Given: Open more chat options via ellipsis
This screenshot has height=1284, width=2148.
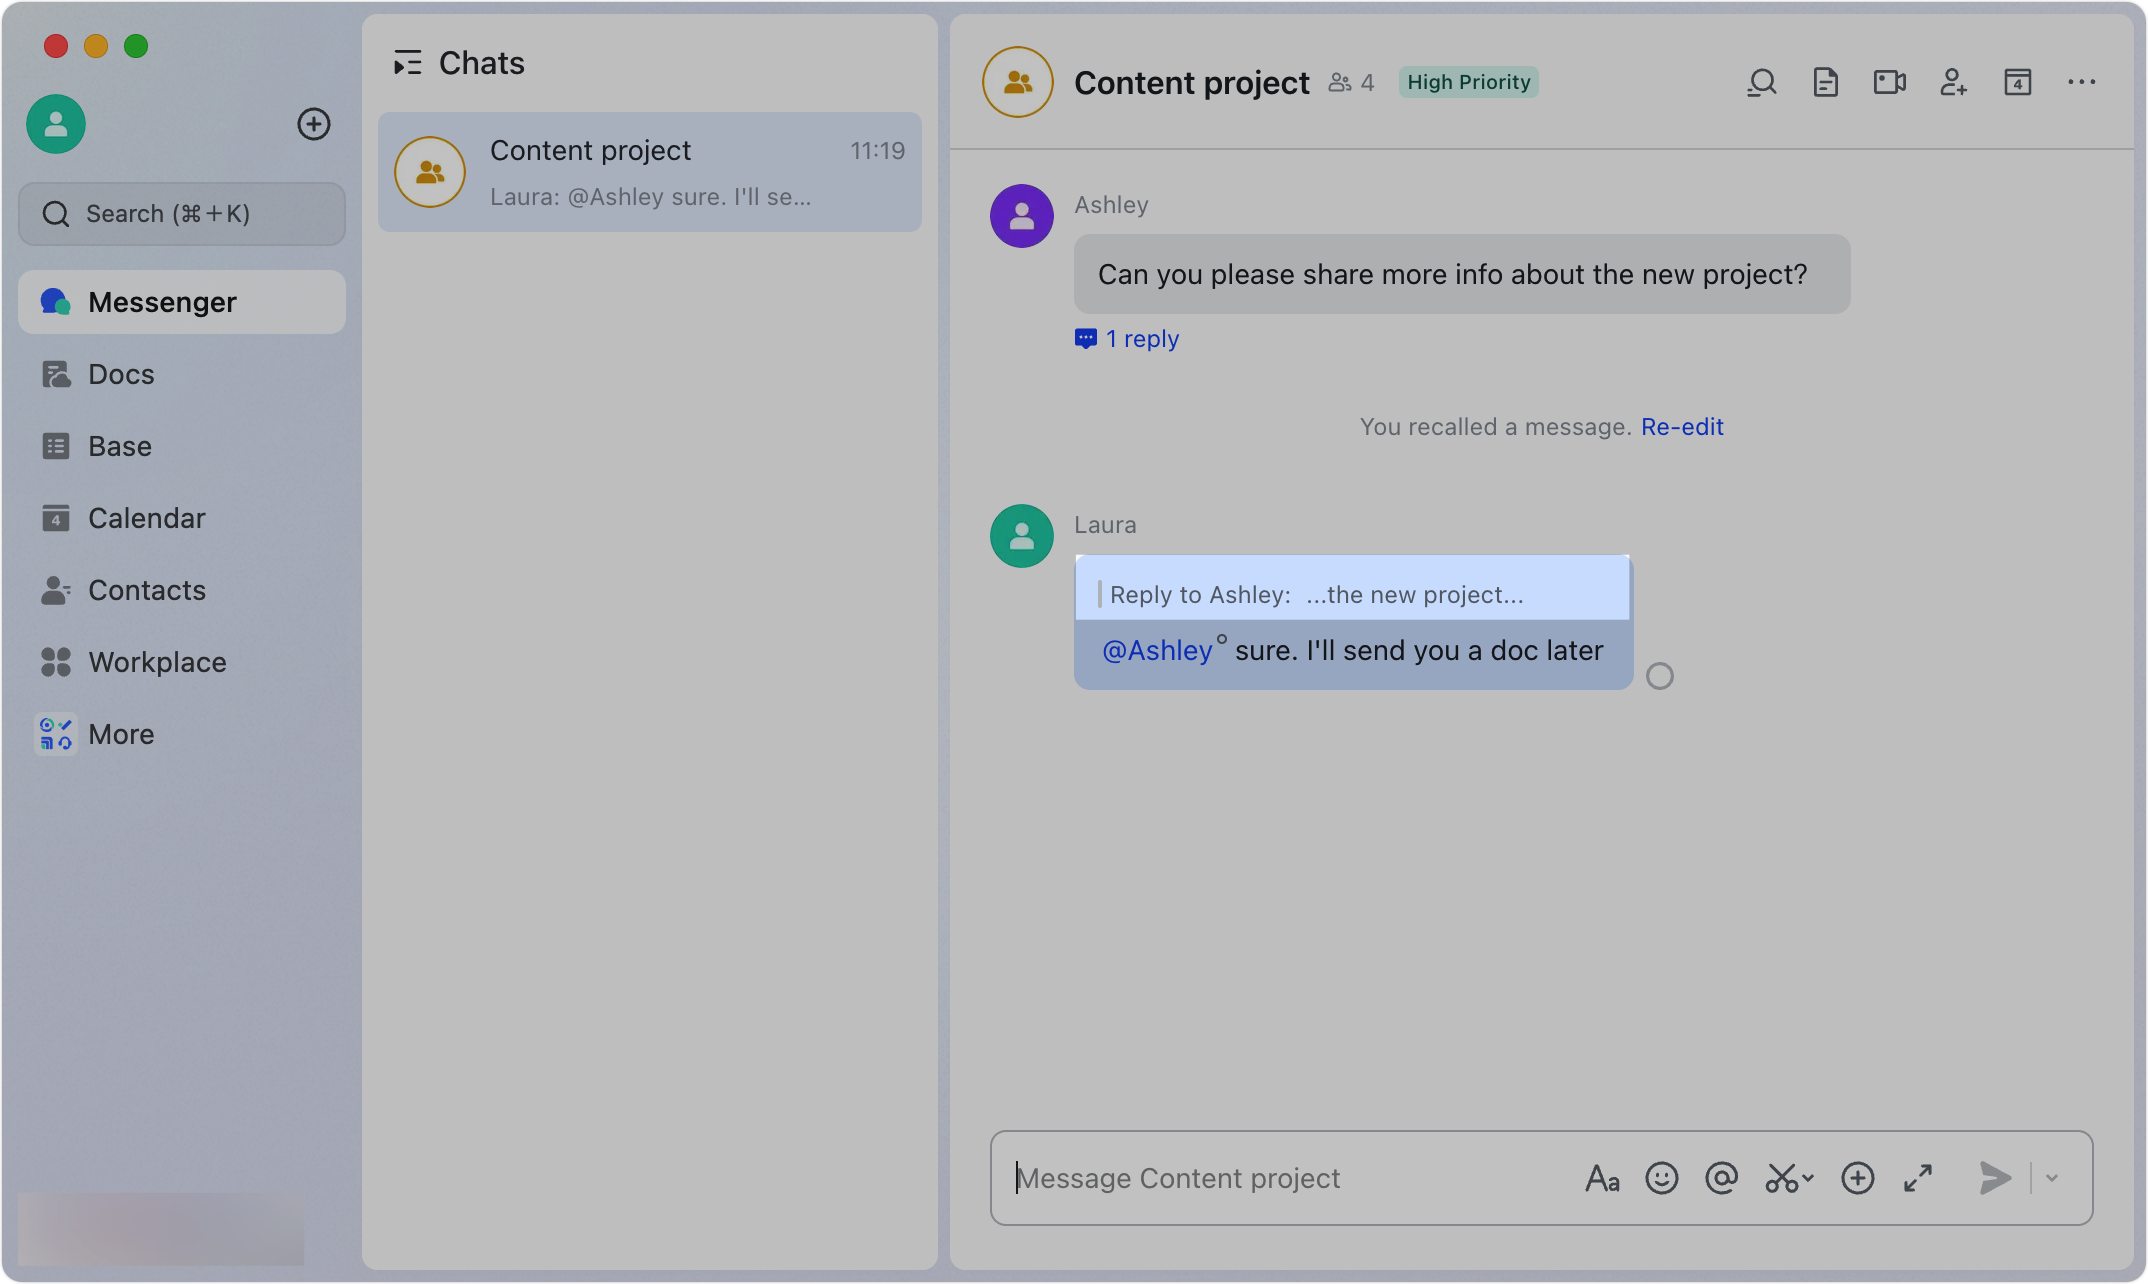Looking at the screenshot, I should pos(2081,82).
